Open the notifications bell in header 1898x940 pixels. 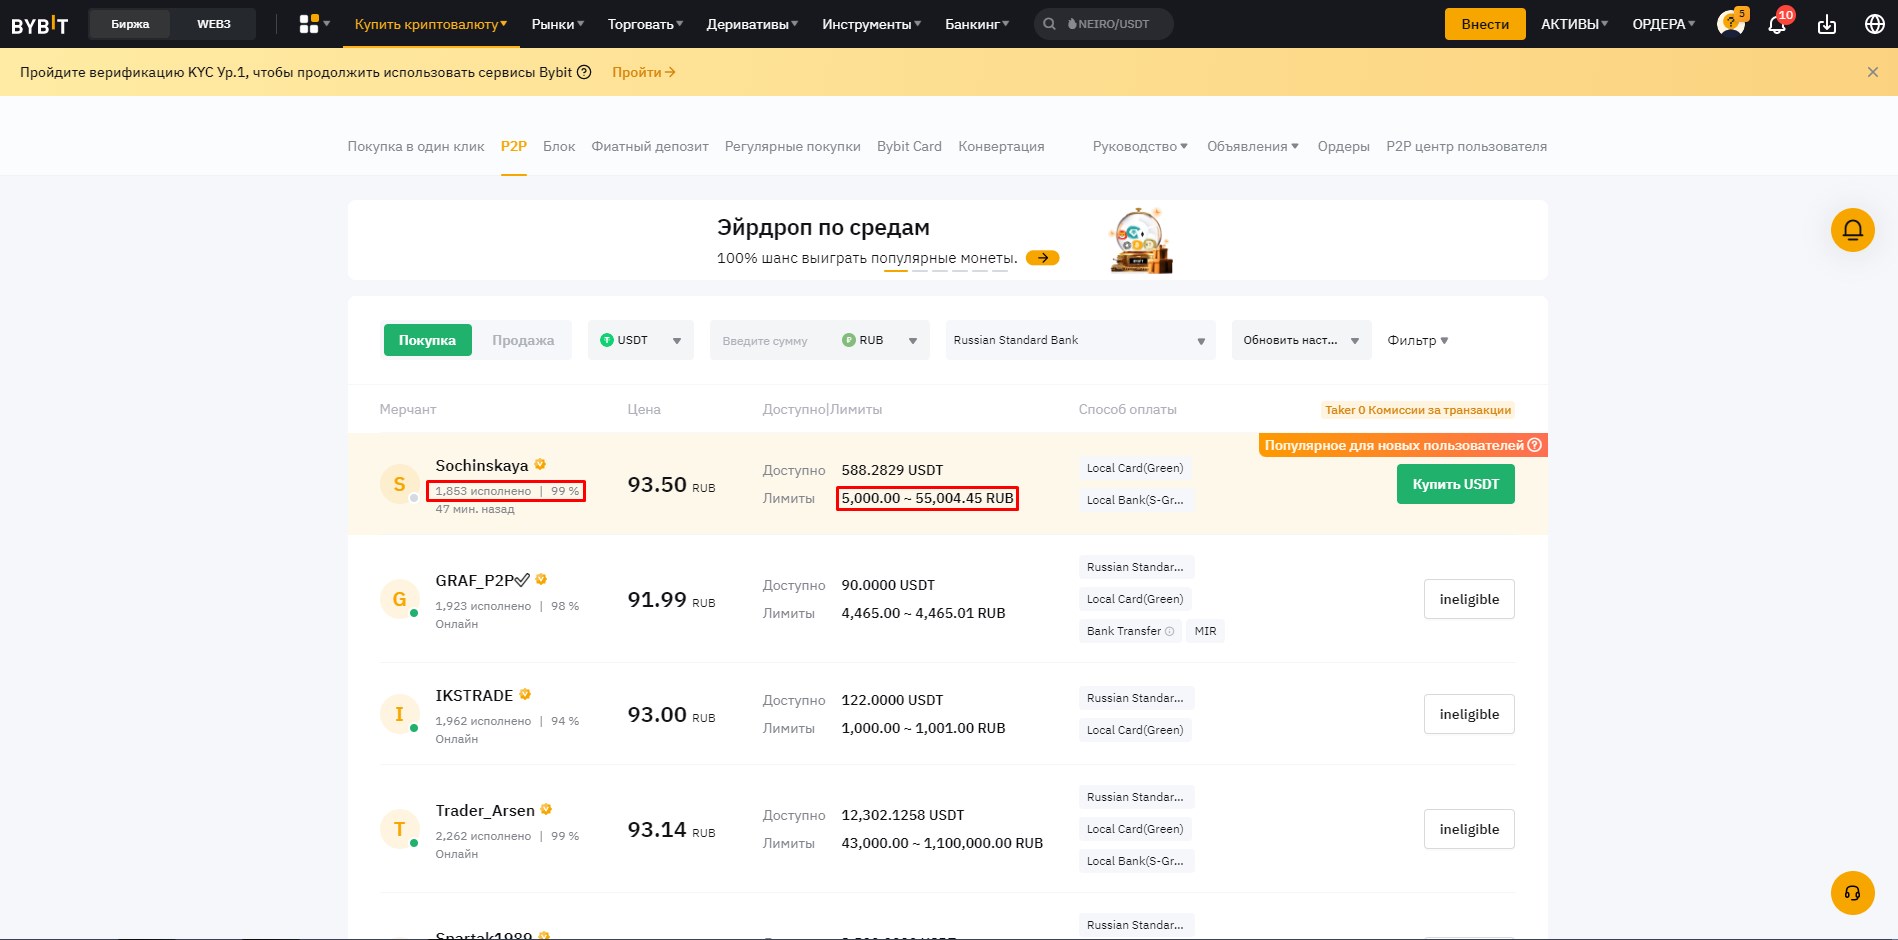[1777, 24]
